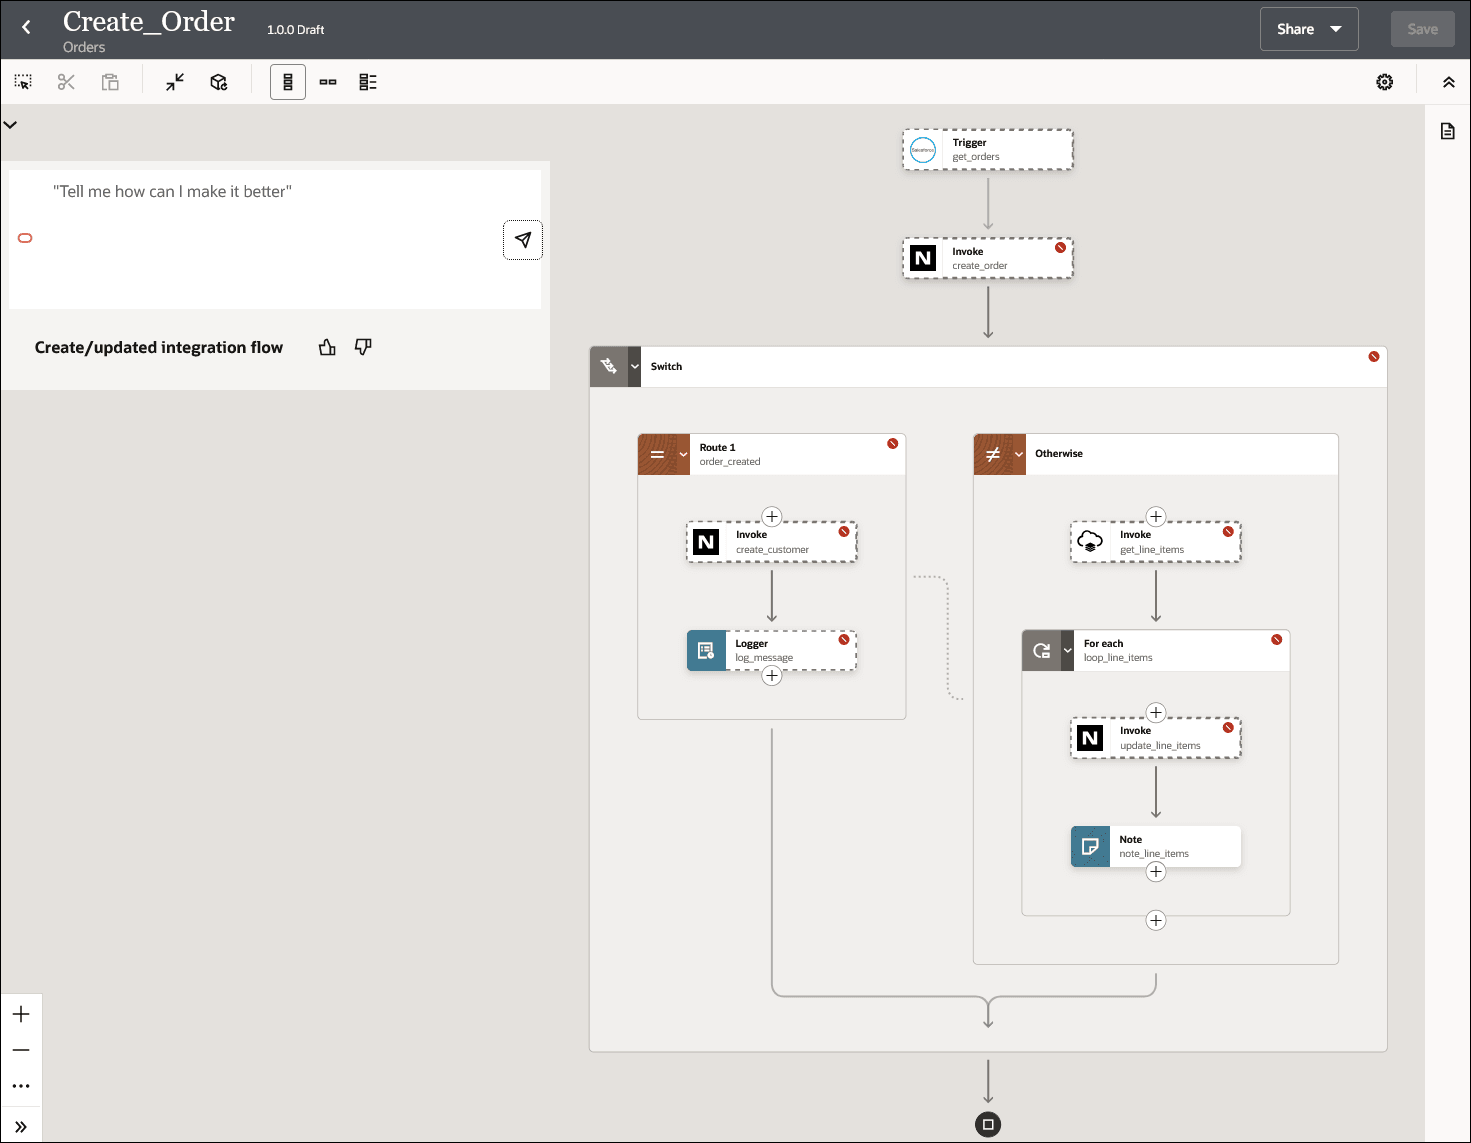Image resolution: width=1471 pixels, height=1143 pixels.
Task: Click the Cut icon in the toolbar
Action: 66,81
